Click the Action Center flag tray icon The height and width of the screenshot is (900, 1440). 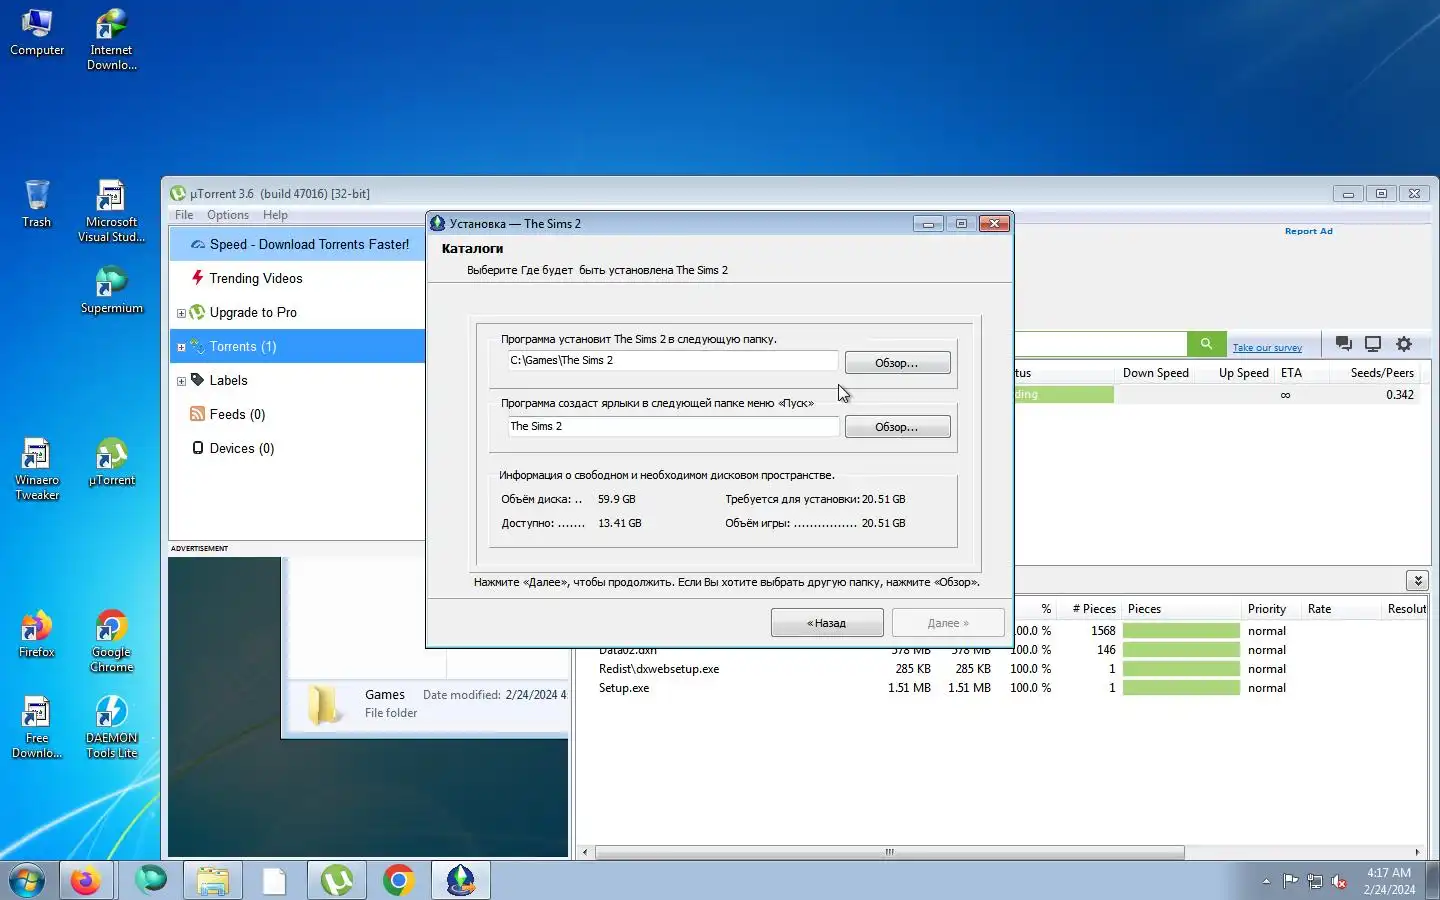pyautogui.click(x=1291, y=881)
